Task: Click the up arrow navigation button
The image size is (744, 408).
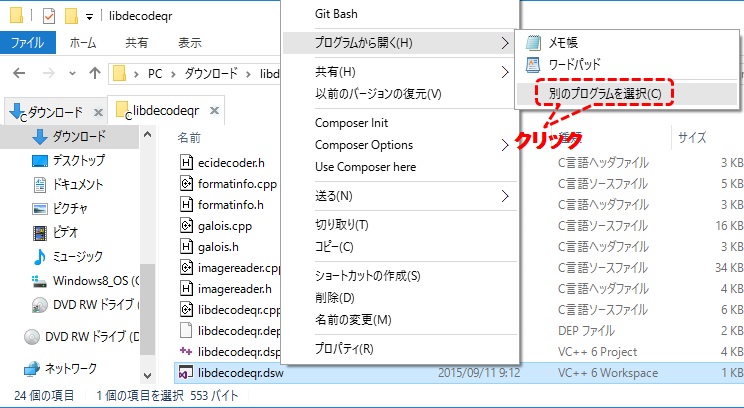Action: pyautogui.click(x=93, y=74)
